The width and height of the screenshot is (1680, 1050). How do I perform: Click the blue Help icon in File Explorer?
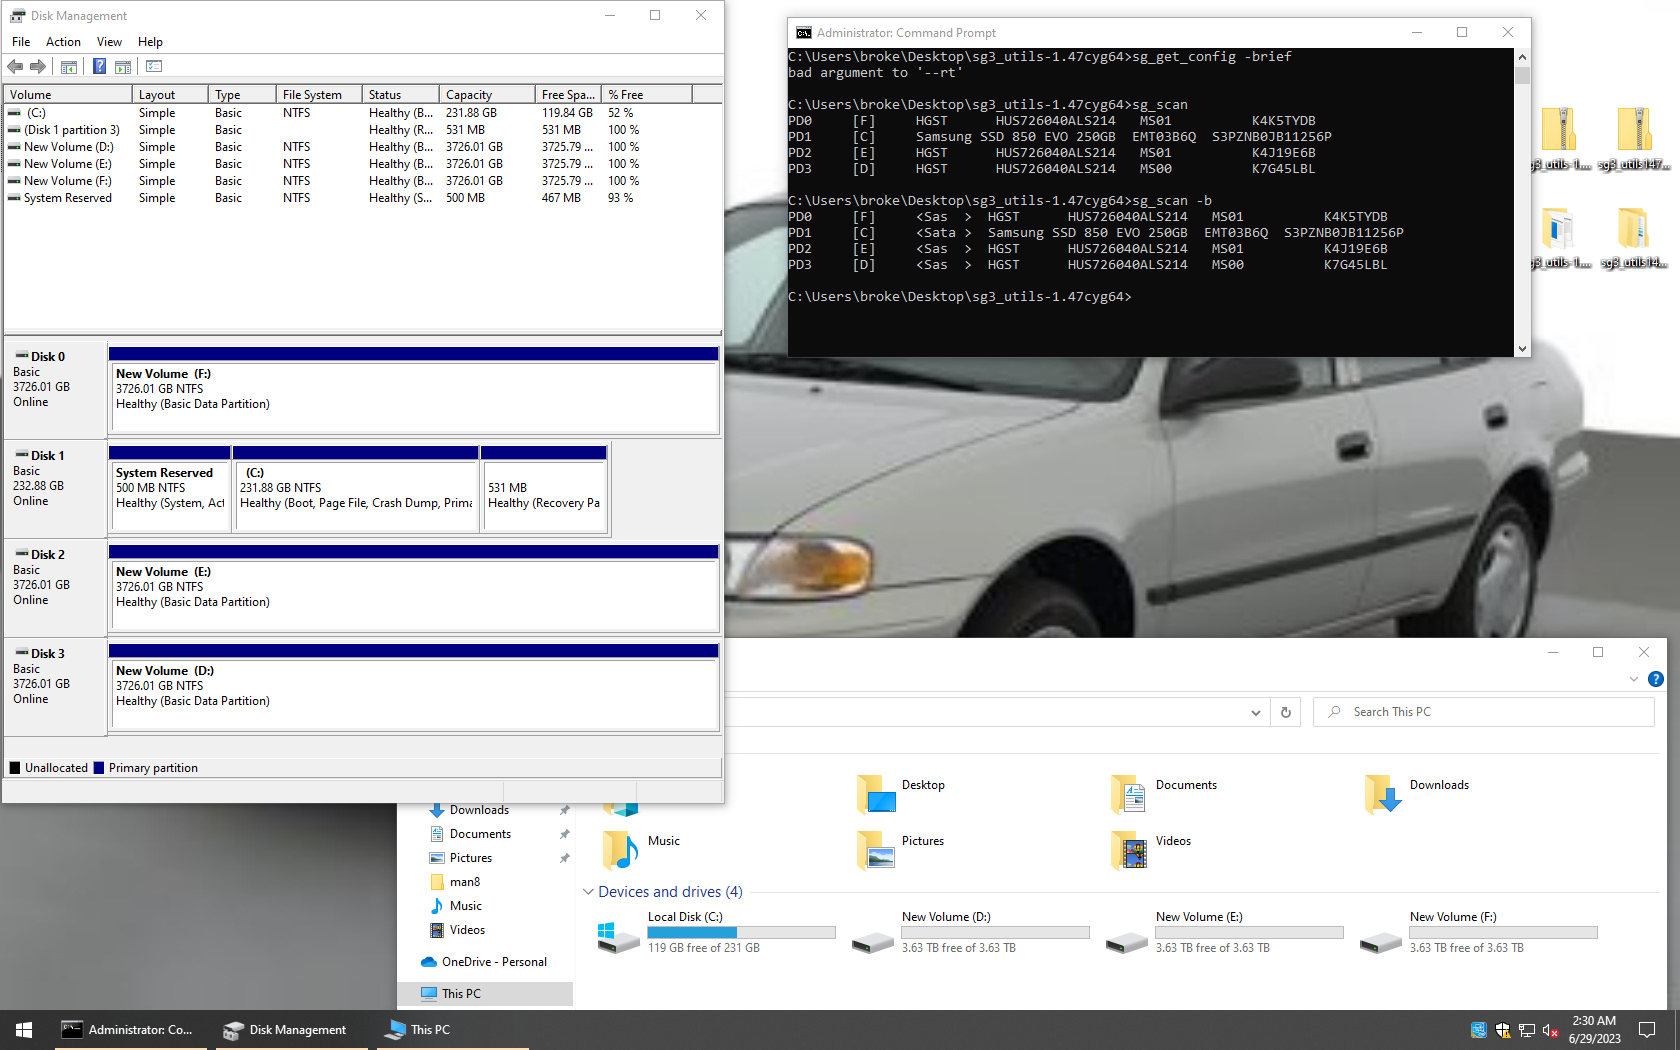coord(1656,679)
